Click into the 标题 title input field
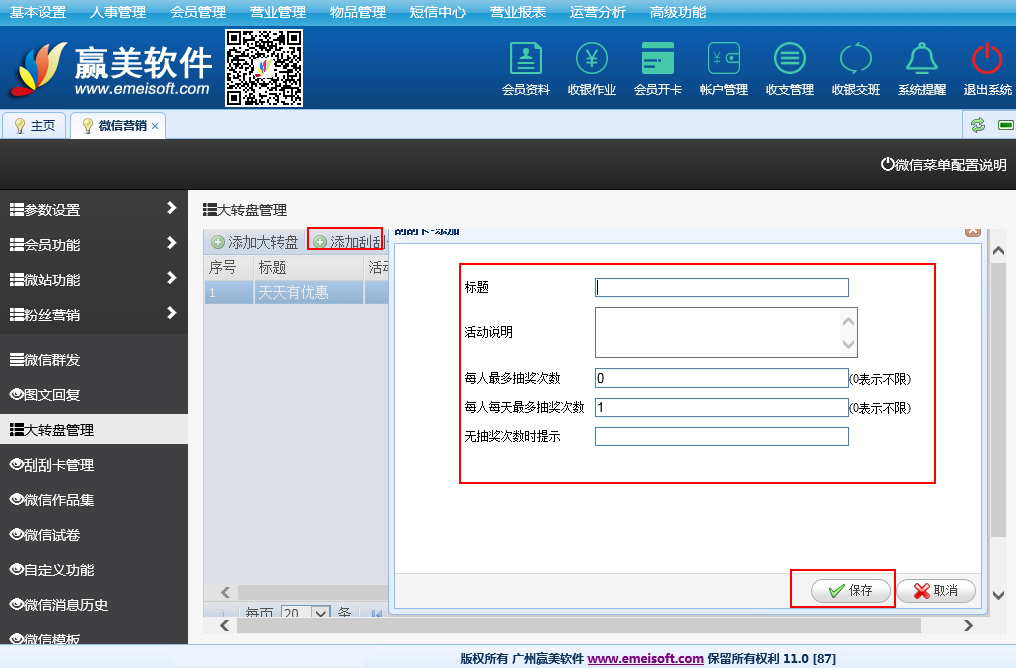 click(x=721, y=288)
